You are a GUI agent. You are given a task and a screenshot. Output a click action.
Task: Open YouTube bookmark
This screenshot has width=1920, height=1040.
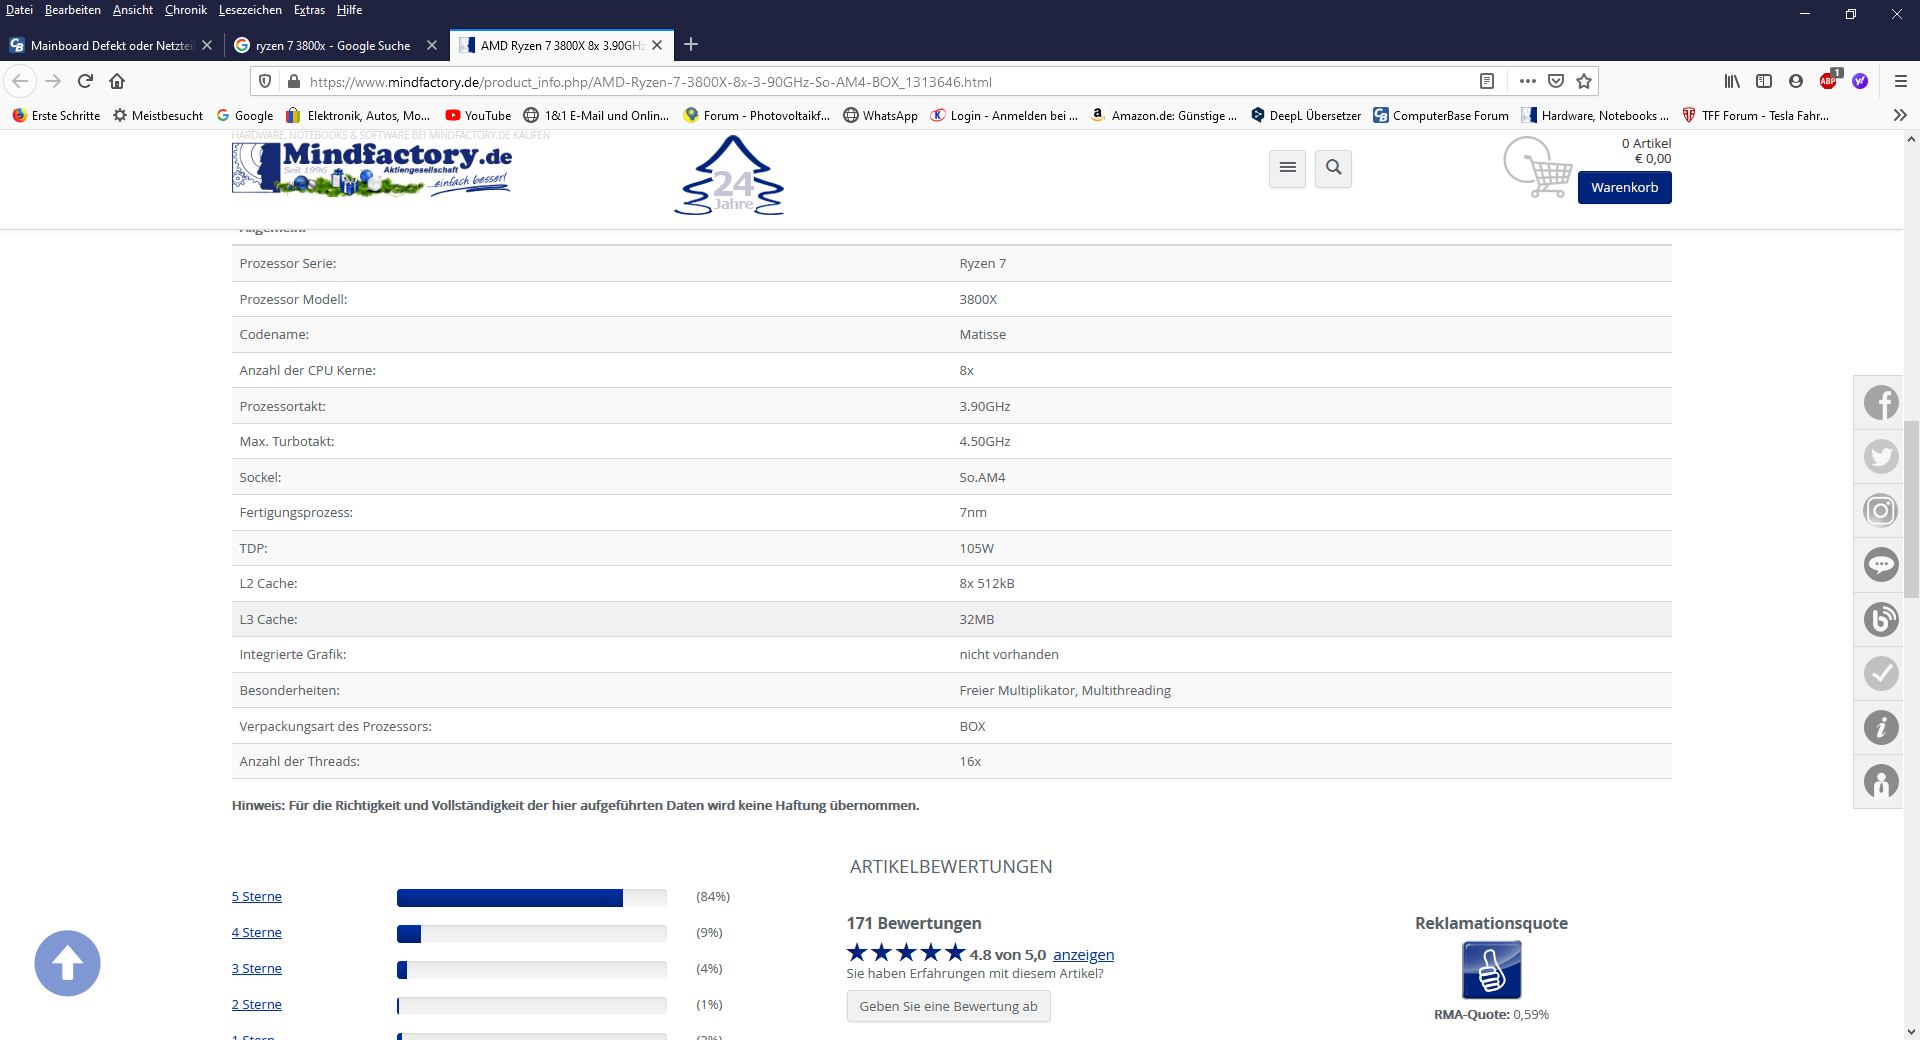pyautogui.click(x=478, y=115)
